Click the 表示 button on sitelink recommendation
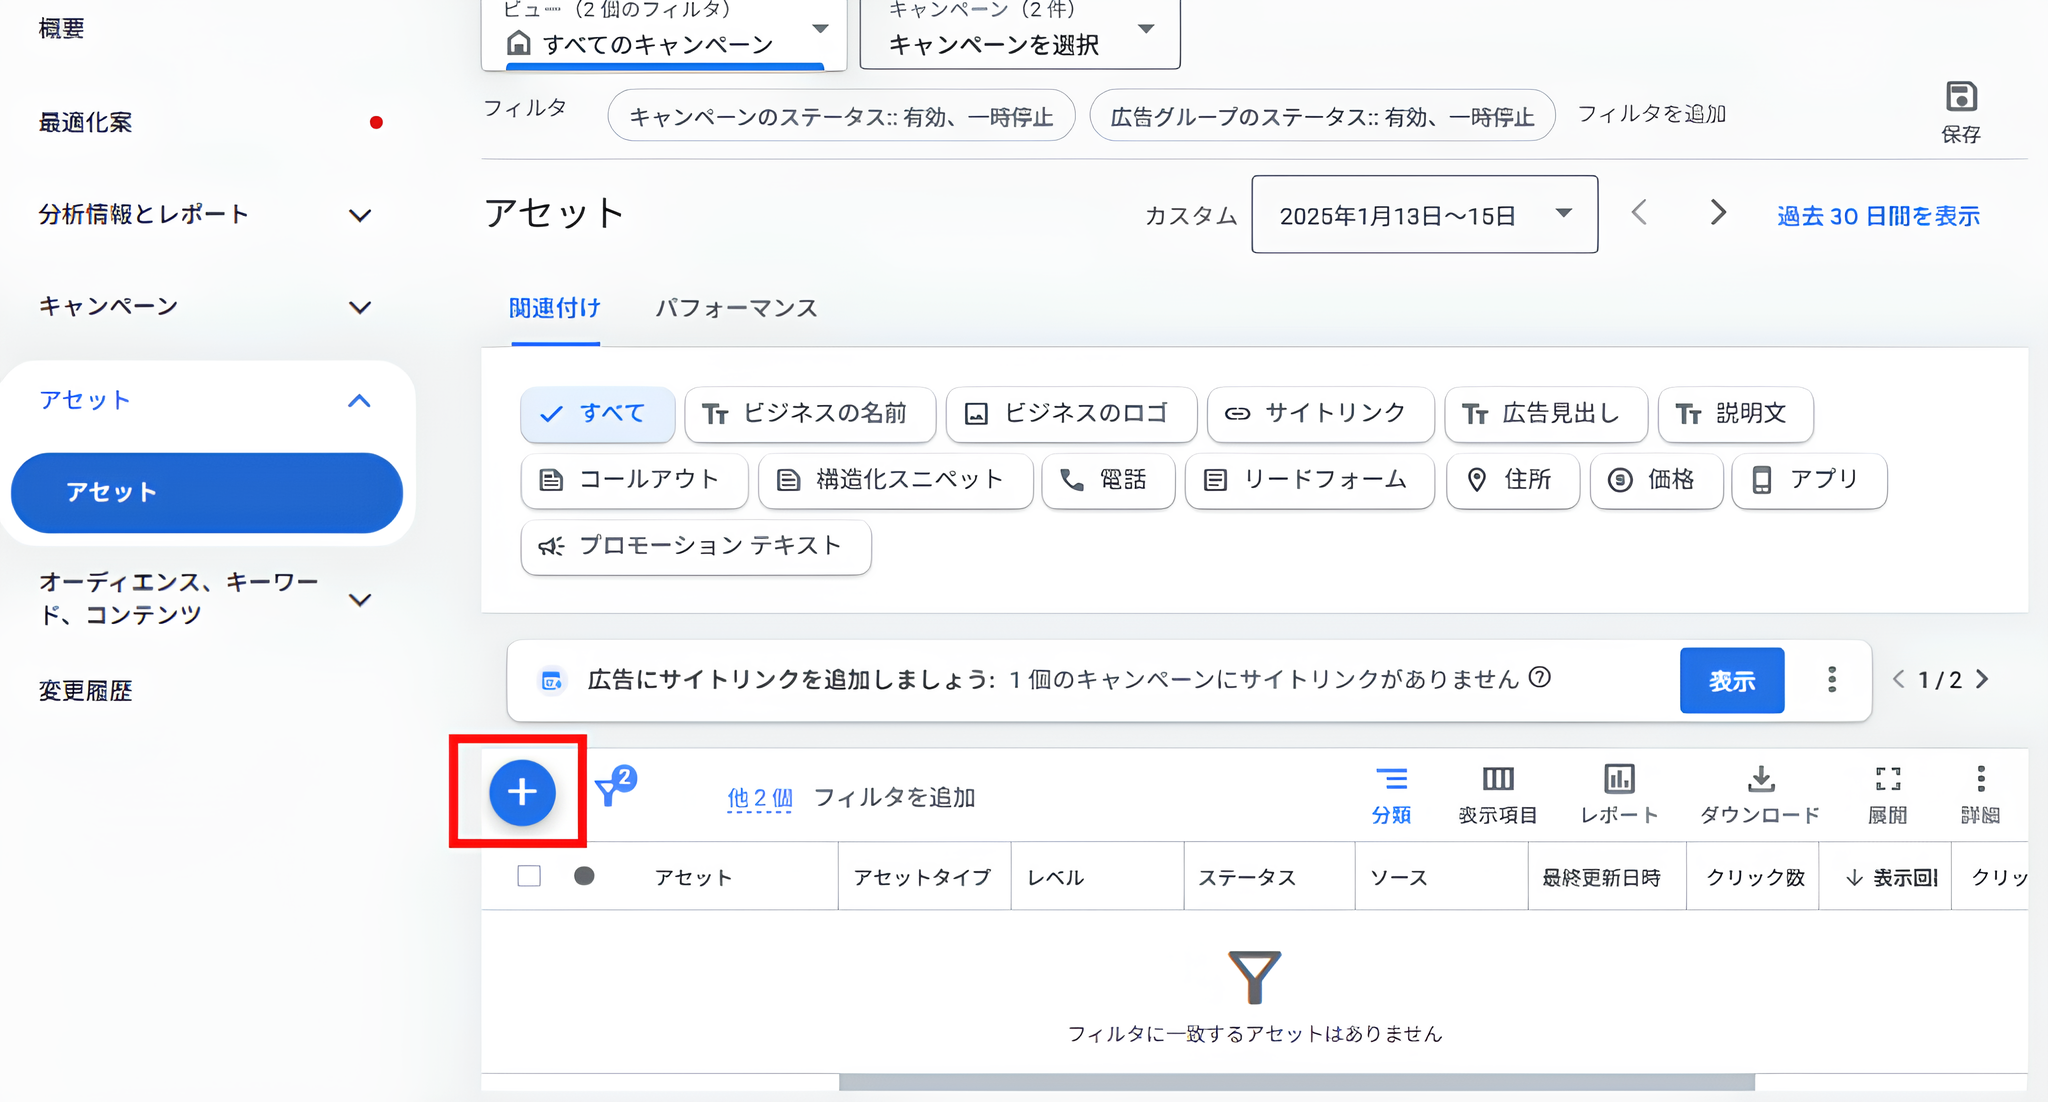This screenshot has width=2048, height=1102. 1731,680
